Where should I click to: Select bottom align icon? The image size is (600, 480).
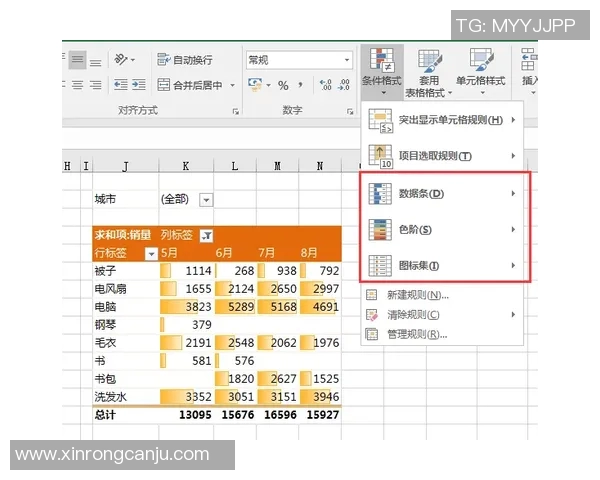pyautogui.click(x=96, y=60)
